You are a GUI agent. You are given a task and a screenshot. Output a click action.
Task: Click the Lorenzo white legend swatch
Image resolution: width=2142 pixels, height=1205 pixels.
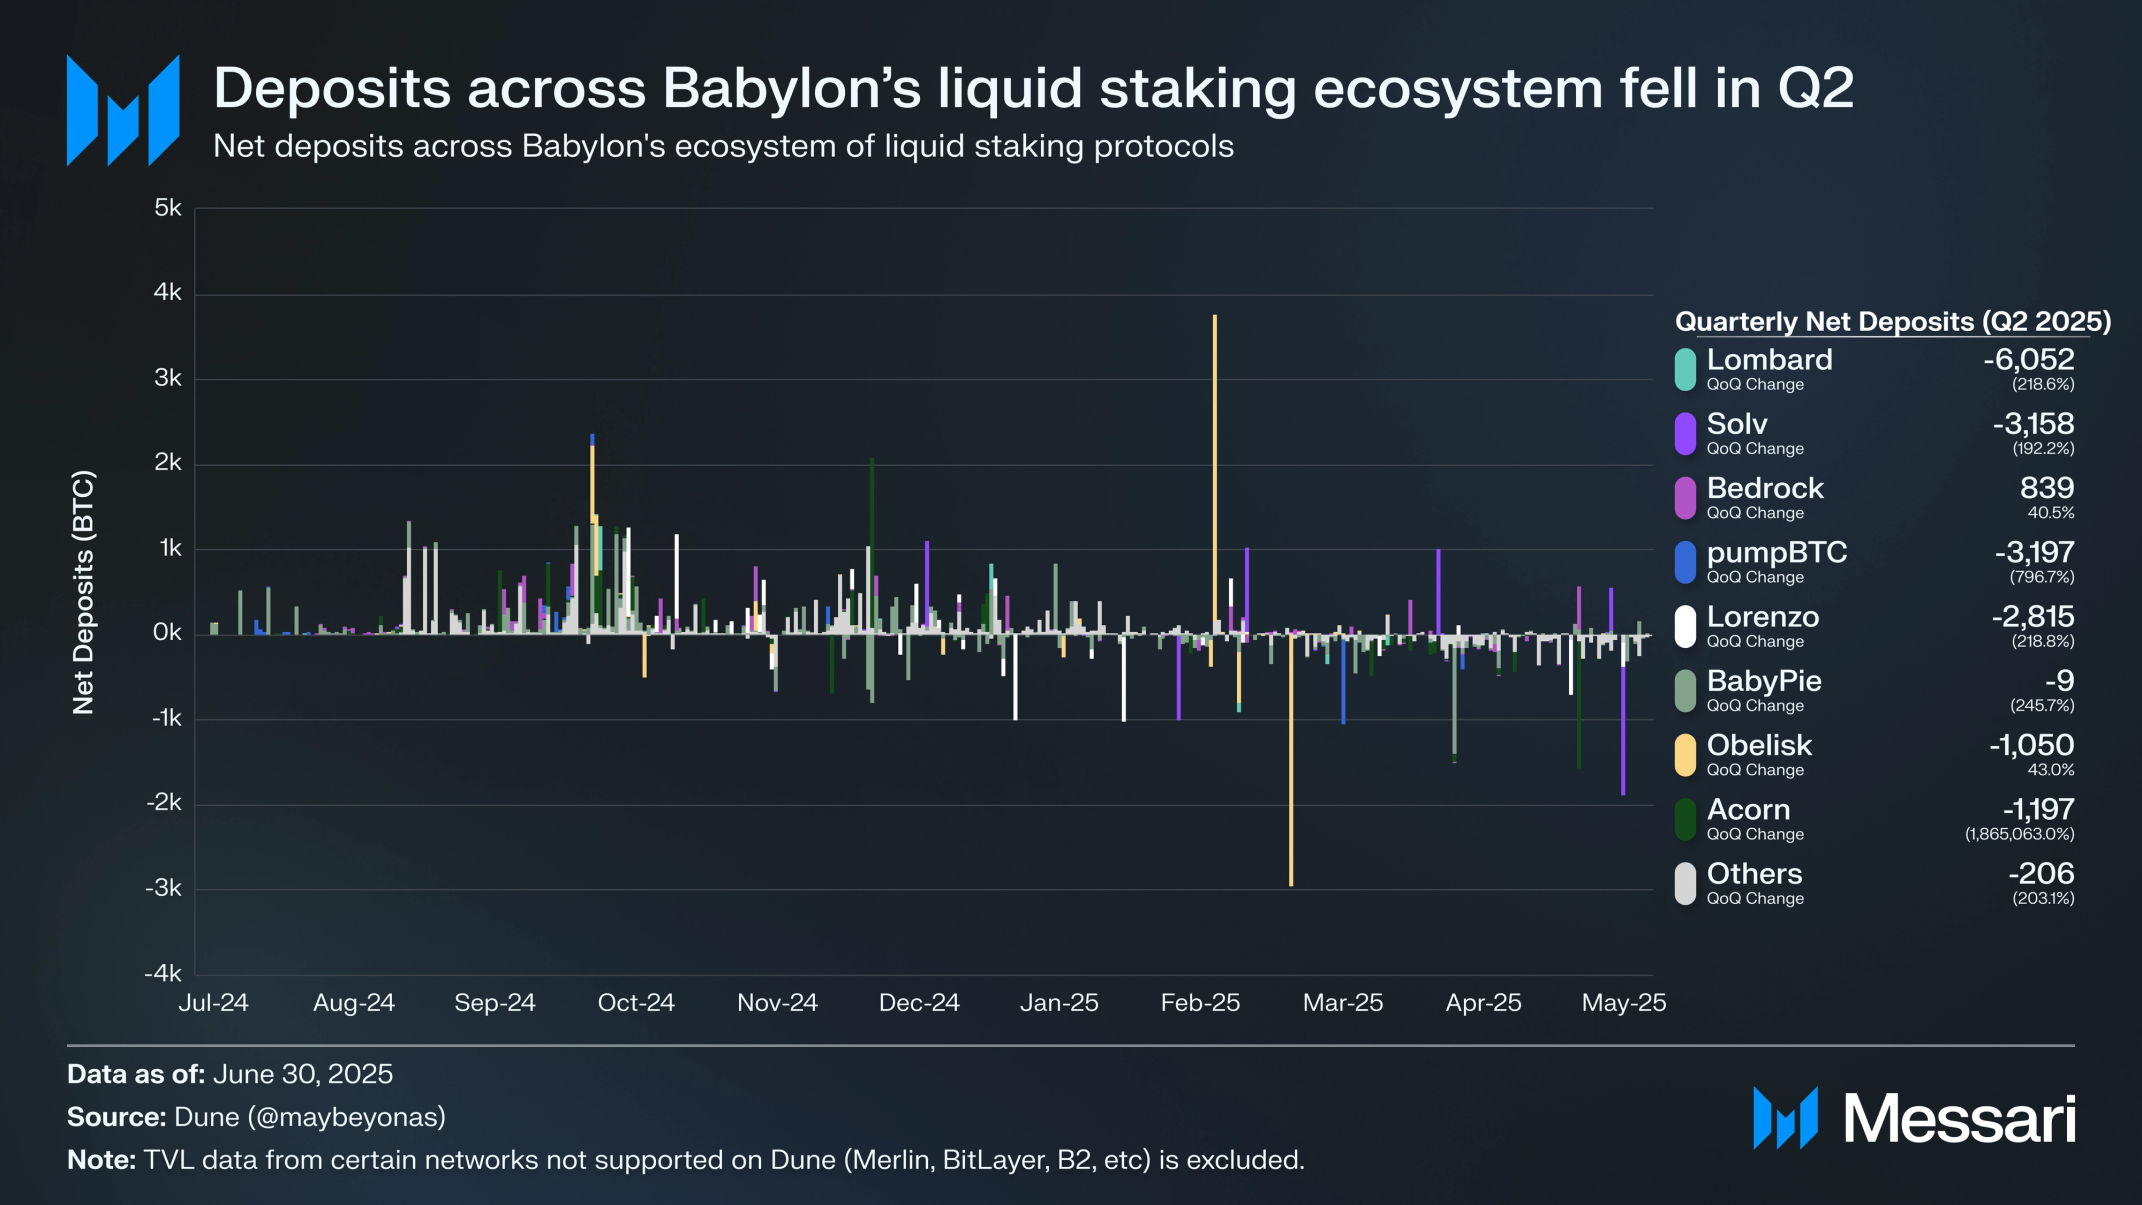(x=1685, y=626)
